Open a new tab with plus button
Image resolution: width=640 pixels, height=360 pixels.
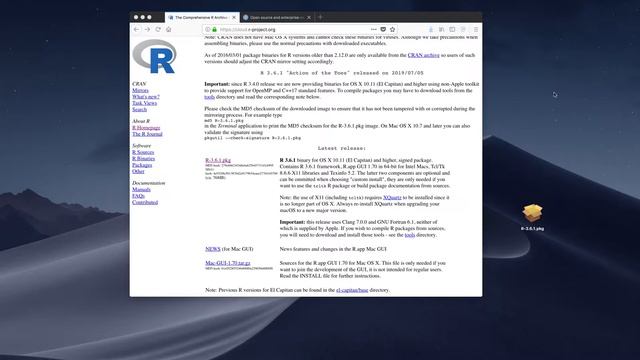point(320,17)
